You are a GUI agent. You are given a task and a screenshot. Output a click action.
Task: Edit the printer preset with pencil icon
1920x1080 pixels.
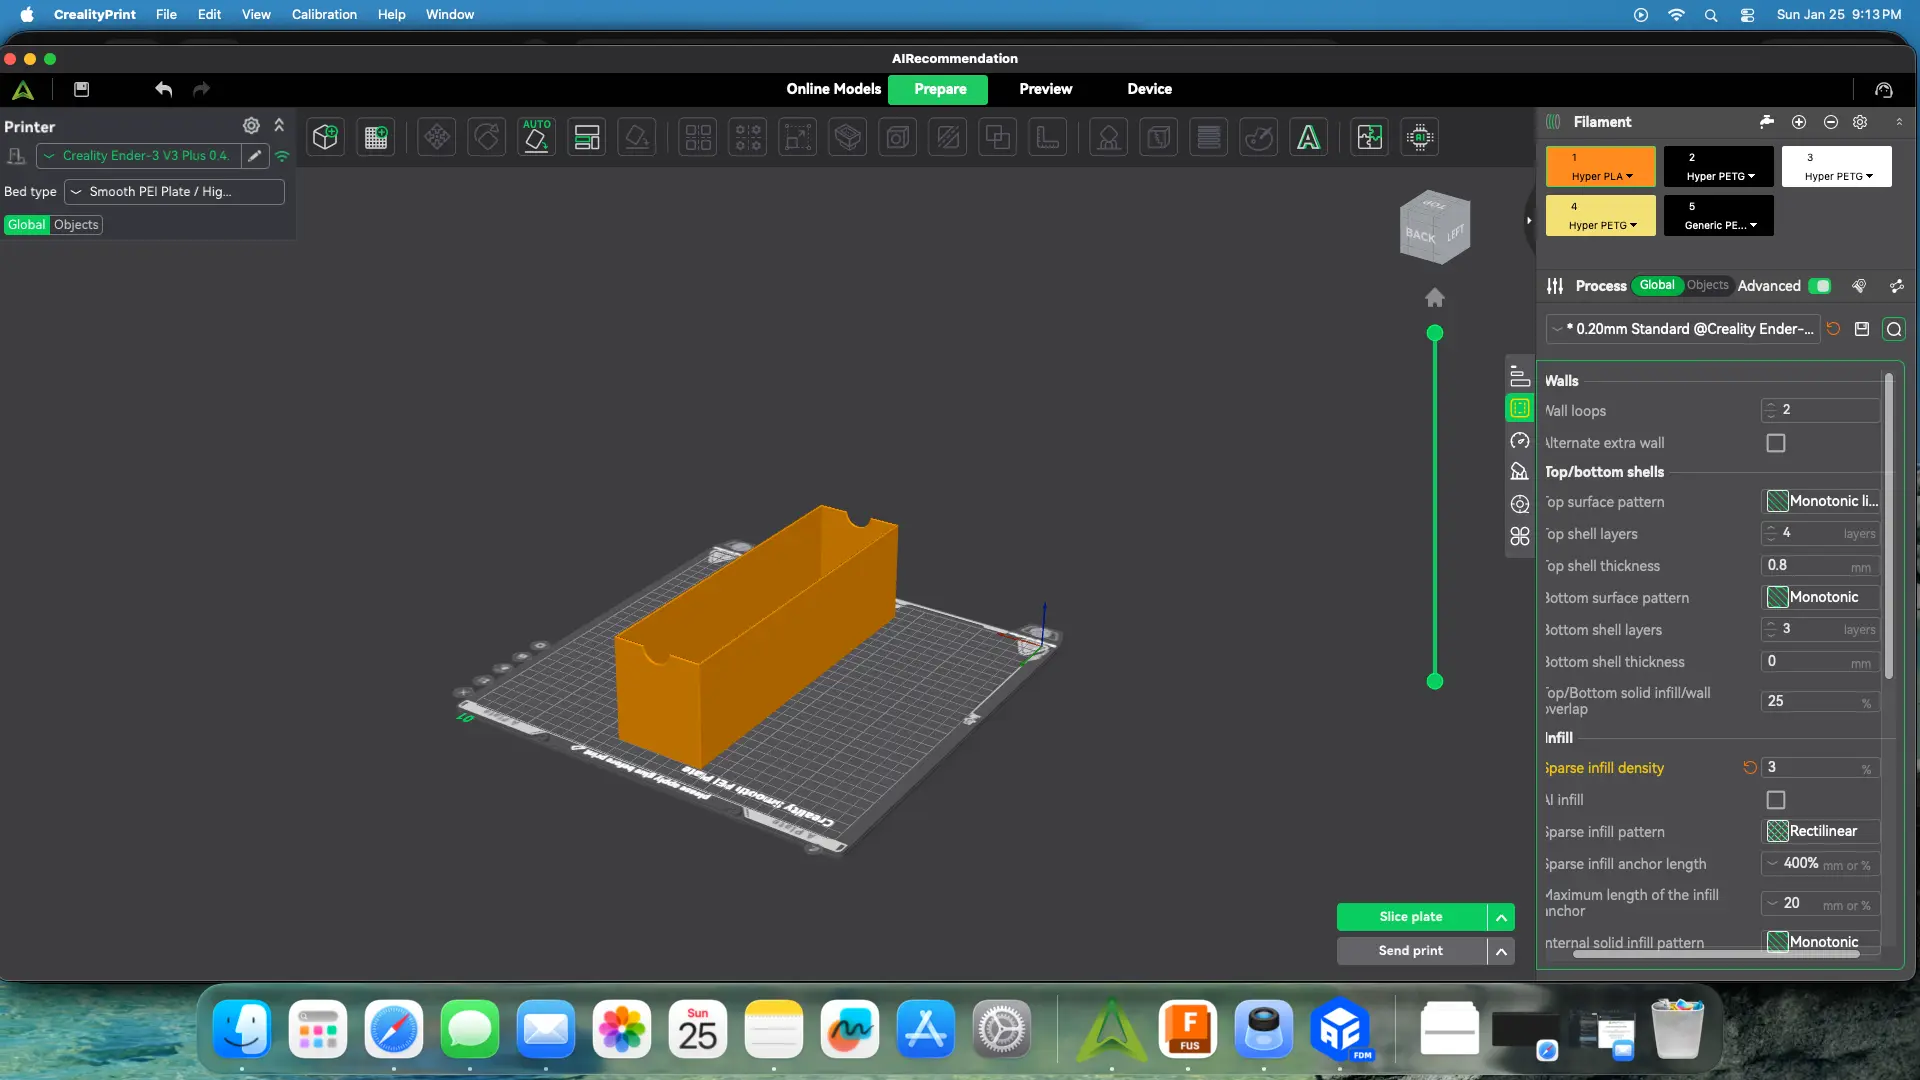pyautogui.click(x=255, y=156)
